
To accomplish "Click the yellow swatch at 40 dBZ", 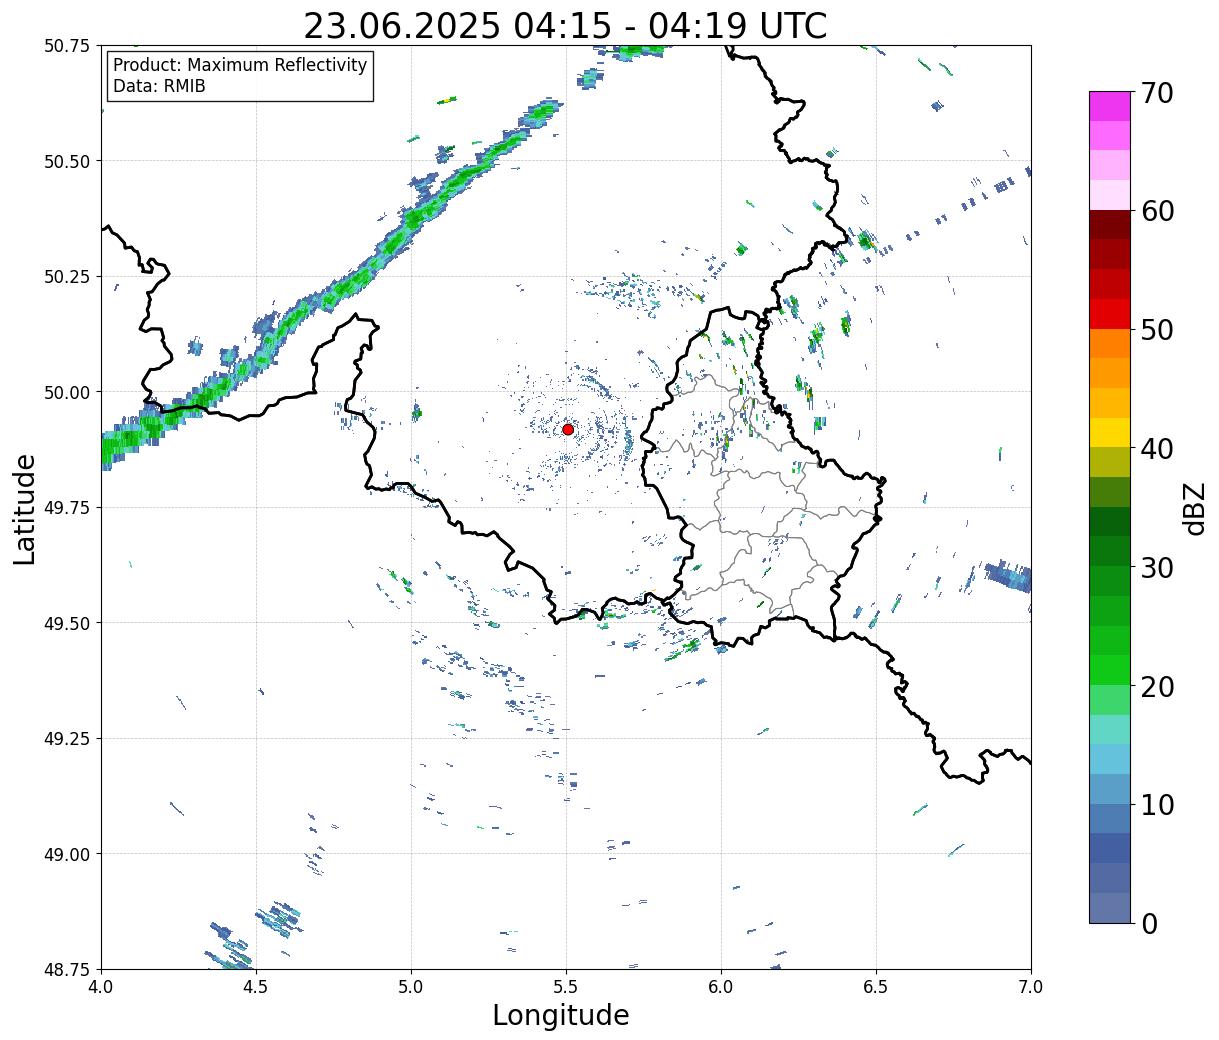I will pyautogui.click(x=1109, y=432).
